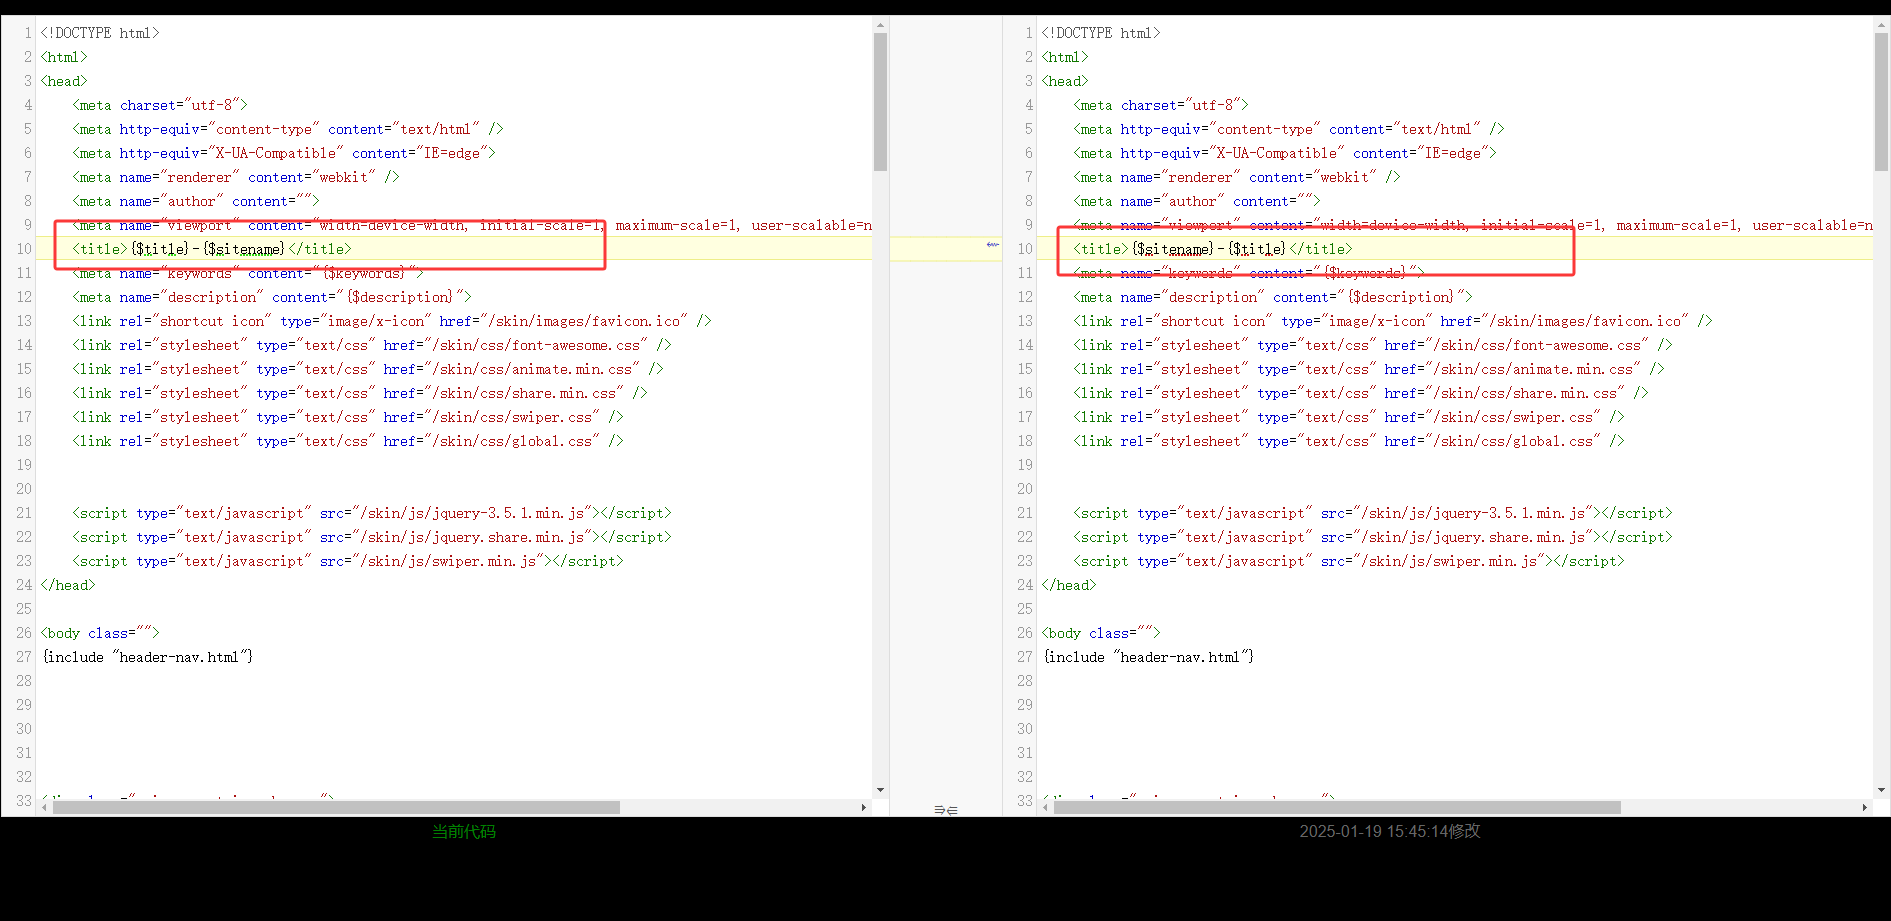The image size is (1891, 921).
Task: Click the jquery.share.min.js script line in right pane
Action: click(x=1373, y=537)
